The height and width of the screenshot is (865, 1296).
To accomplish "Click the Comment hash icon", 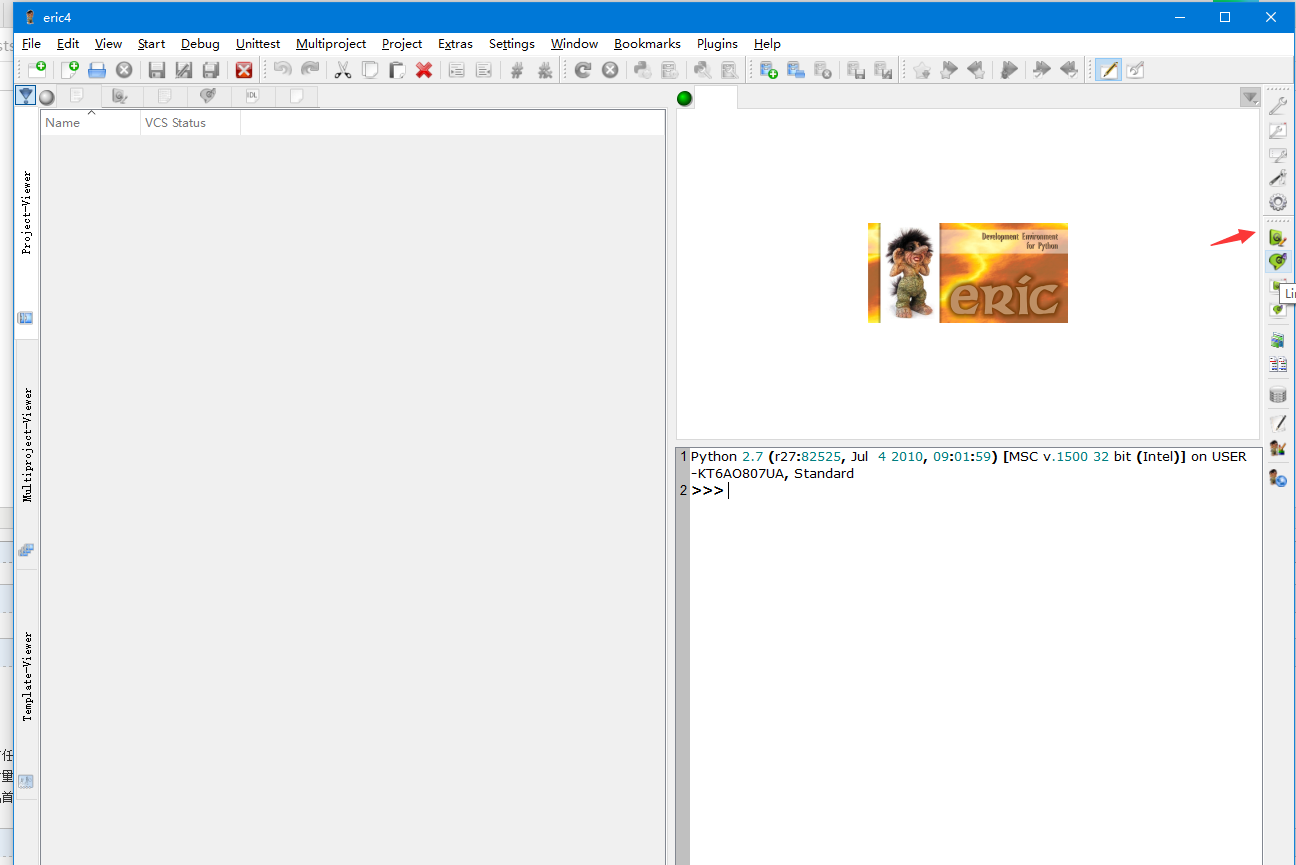I will pos(517,70).
